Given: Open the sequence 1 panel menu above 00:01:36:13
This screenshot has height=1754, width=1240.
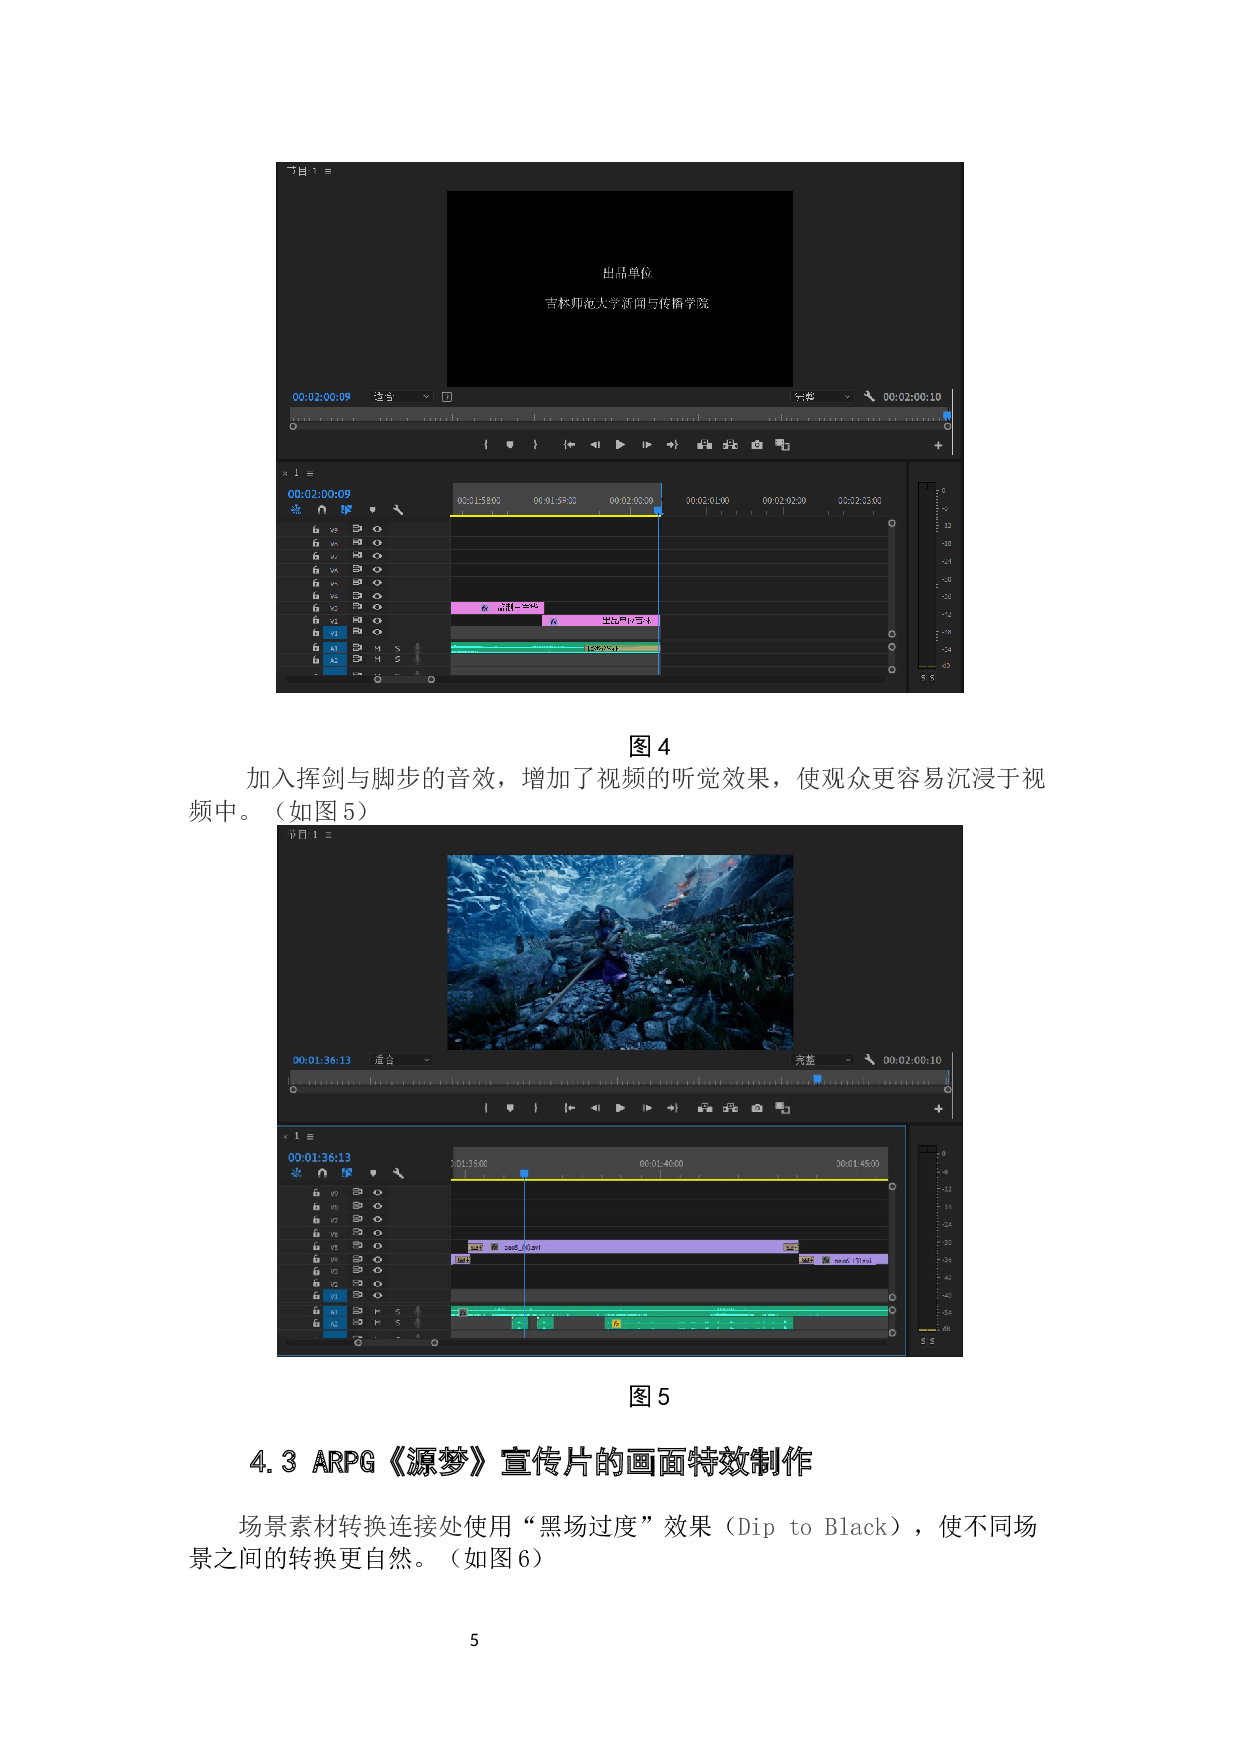Looking at the screenshot, I should click(310, 1137).
